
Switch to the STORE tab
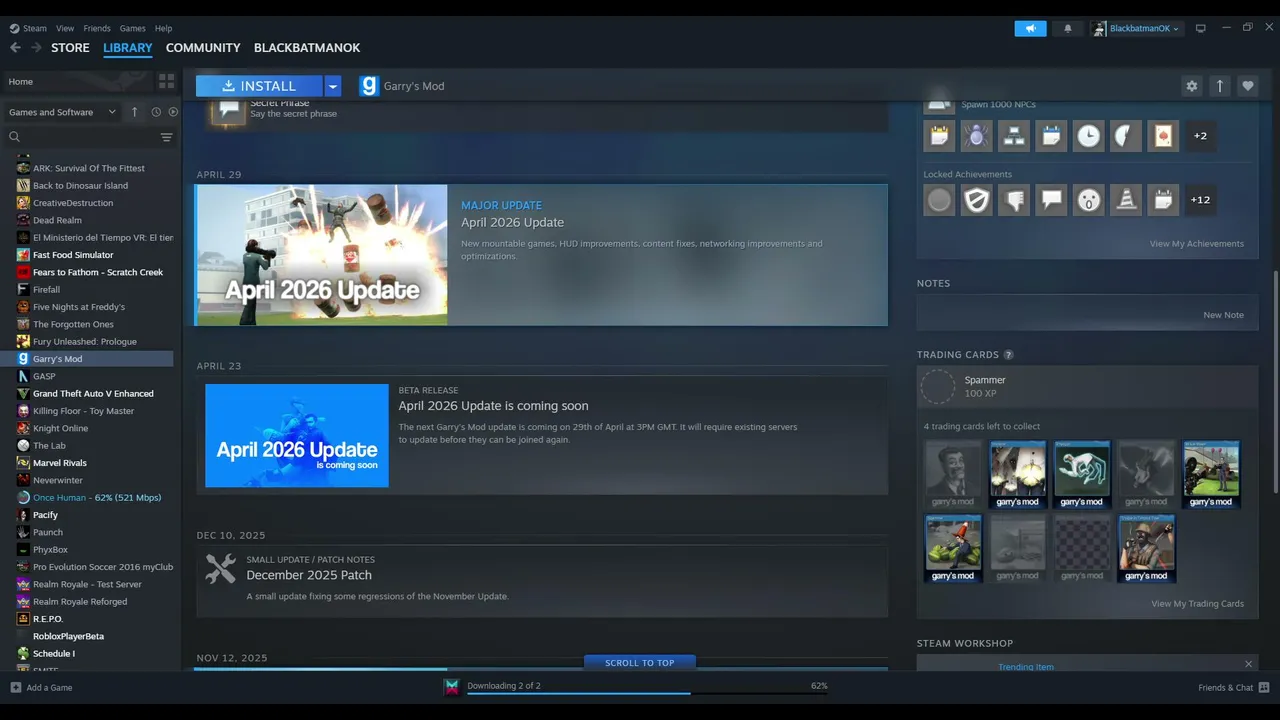pyautogui.click(x=70, y=48)
